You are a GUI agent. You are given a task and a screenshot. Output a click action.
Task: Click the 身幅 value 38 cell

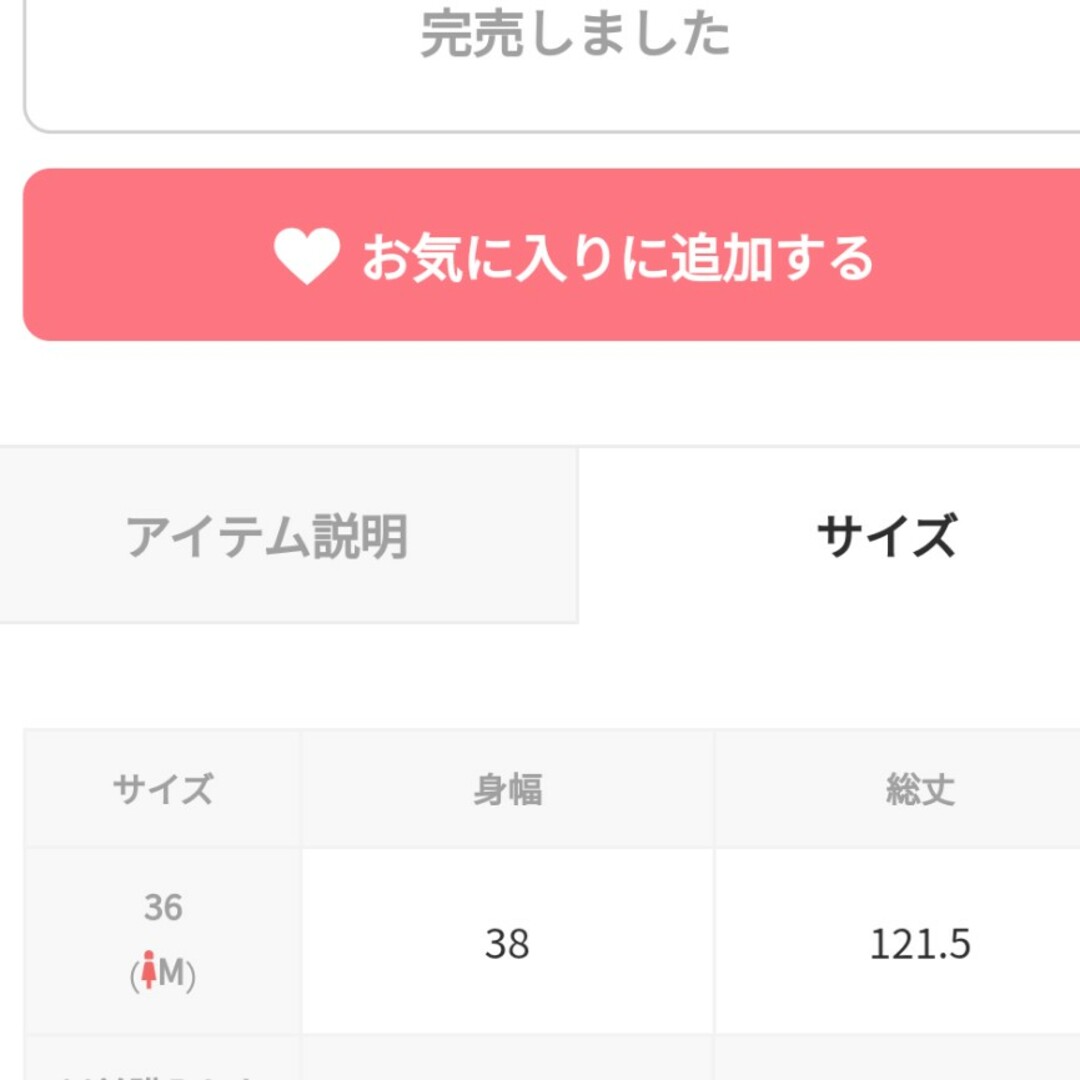pyautogui.click(x=508, y=942)
